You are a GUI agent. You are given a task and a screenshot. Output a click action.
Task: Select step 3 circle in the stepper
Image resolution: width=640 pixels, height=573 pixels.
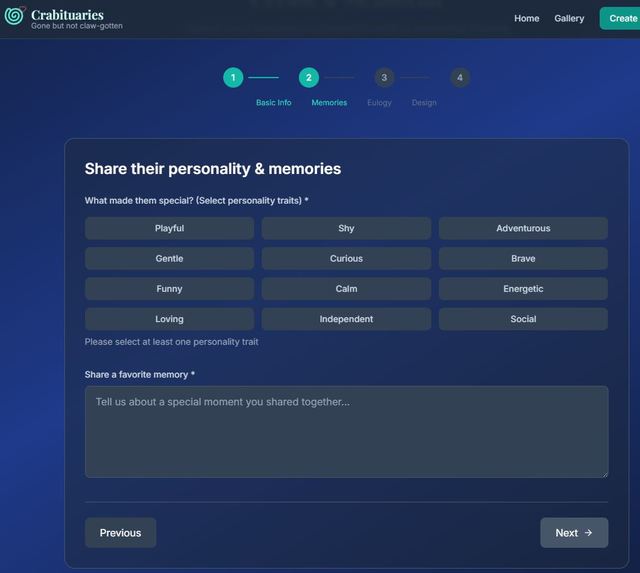tap(384, 78)
